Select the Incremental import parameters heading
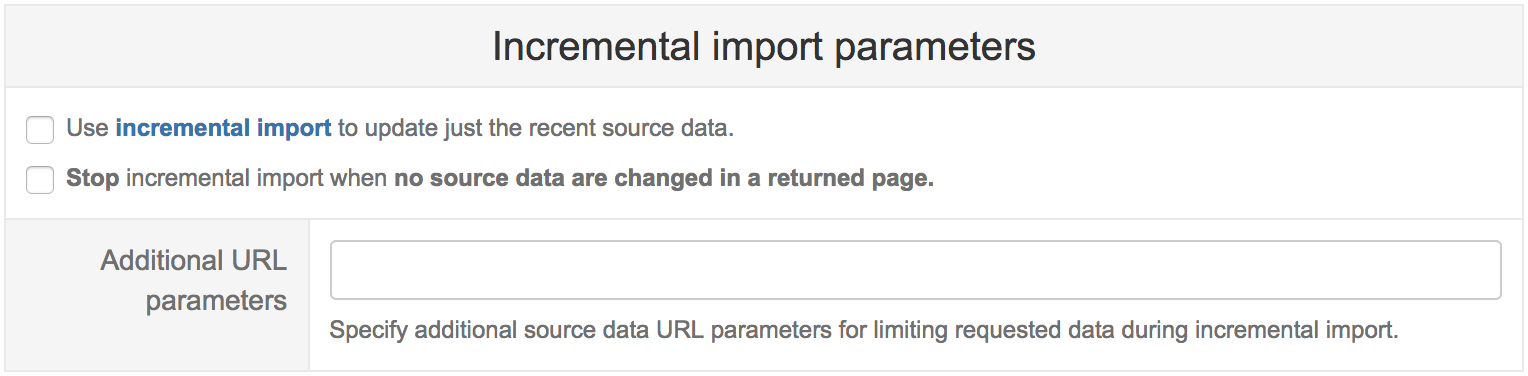Viewport: 1528px width, 376px height. [764, 48]
